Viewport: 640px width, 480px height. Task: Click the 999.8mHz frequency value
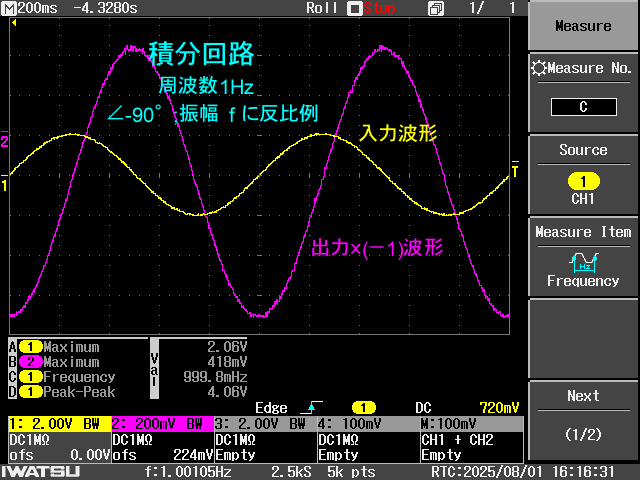coord(215,377)
